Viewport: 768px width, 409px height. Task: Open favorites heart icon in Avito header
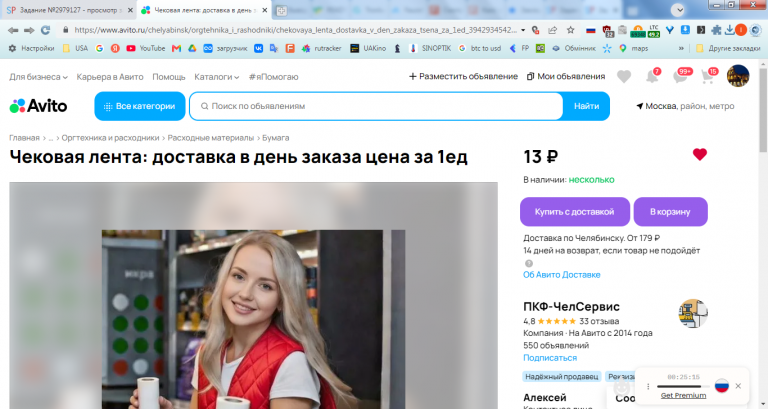point(624,76)
